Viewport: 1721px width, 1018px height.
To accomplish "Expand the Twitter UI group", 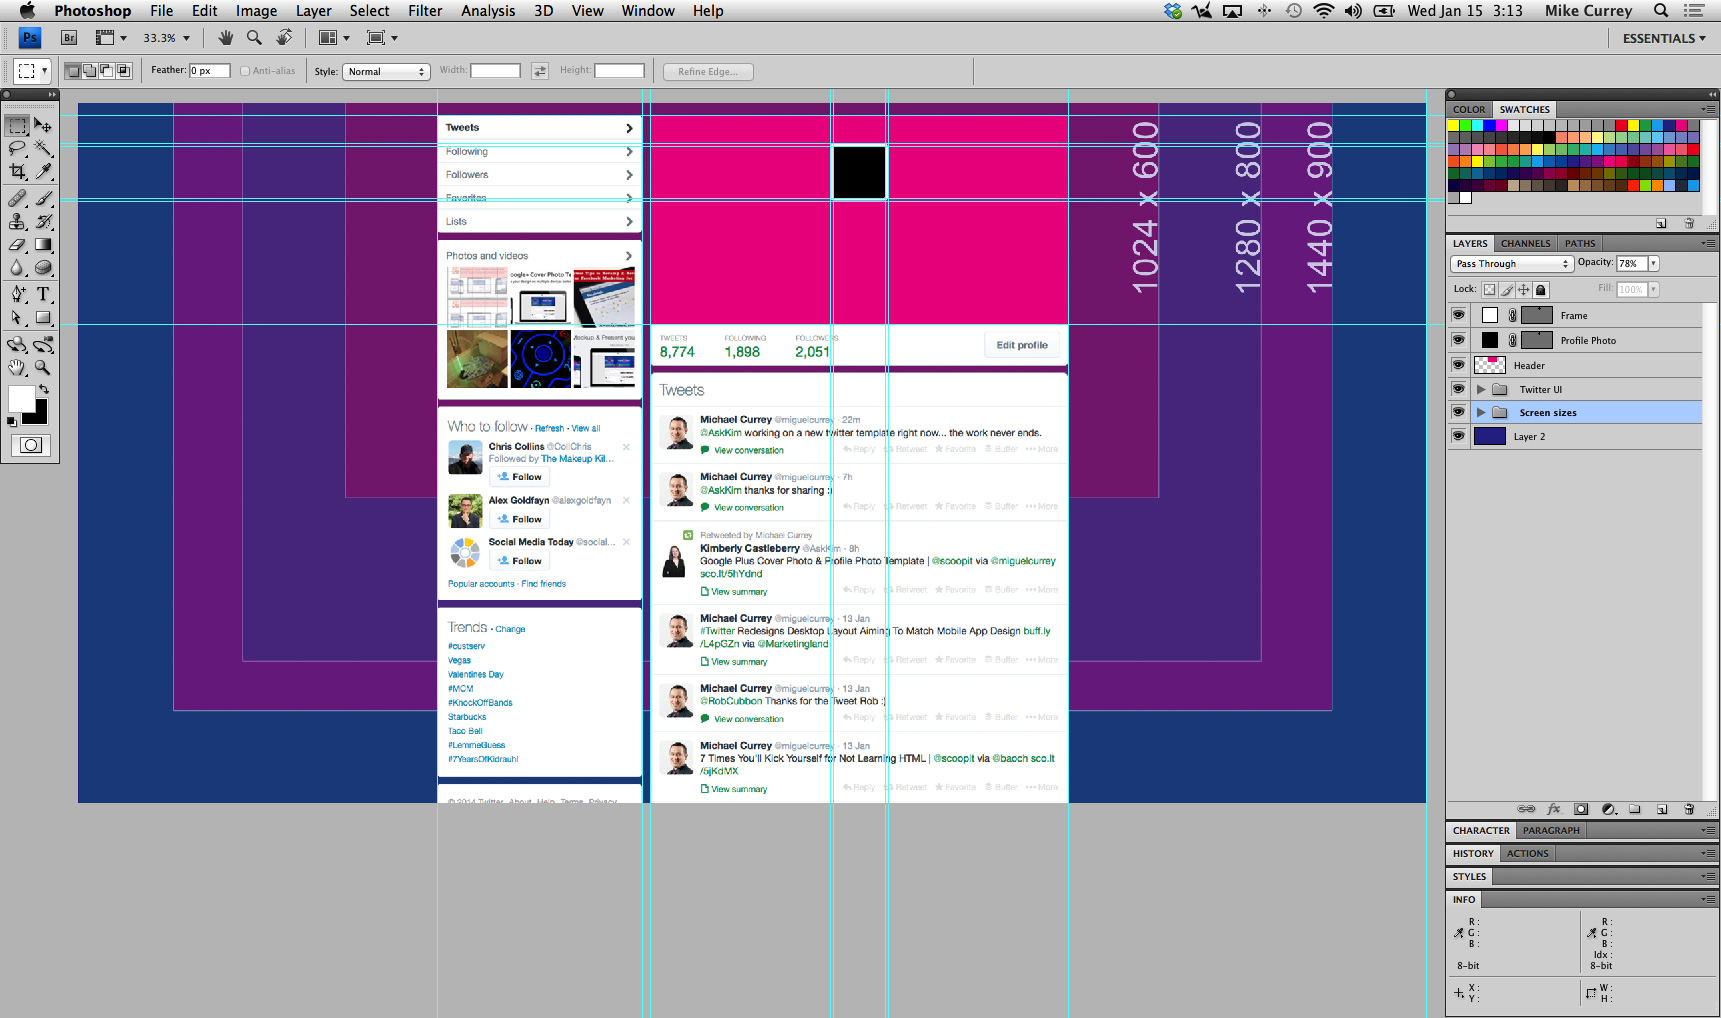I will click(1481, 389).
